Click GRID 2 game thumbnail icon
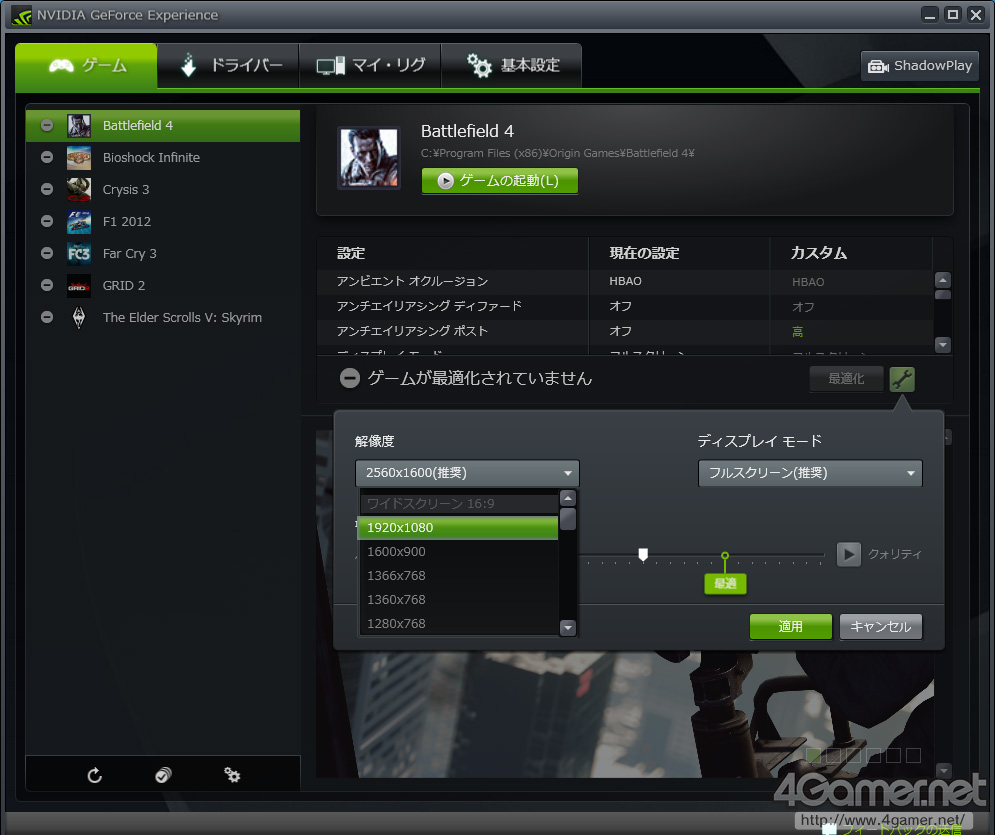The image size is (995, 835). click(79, 286)
